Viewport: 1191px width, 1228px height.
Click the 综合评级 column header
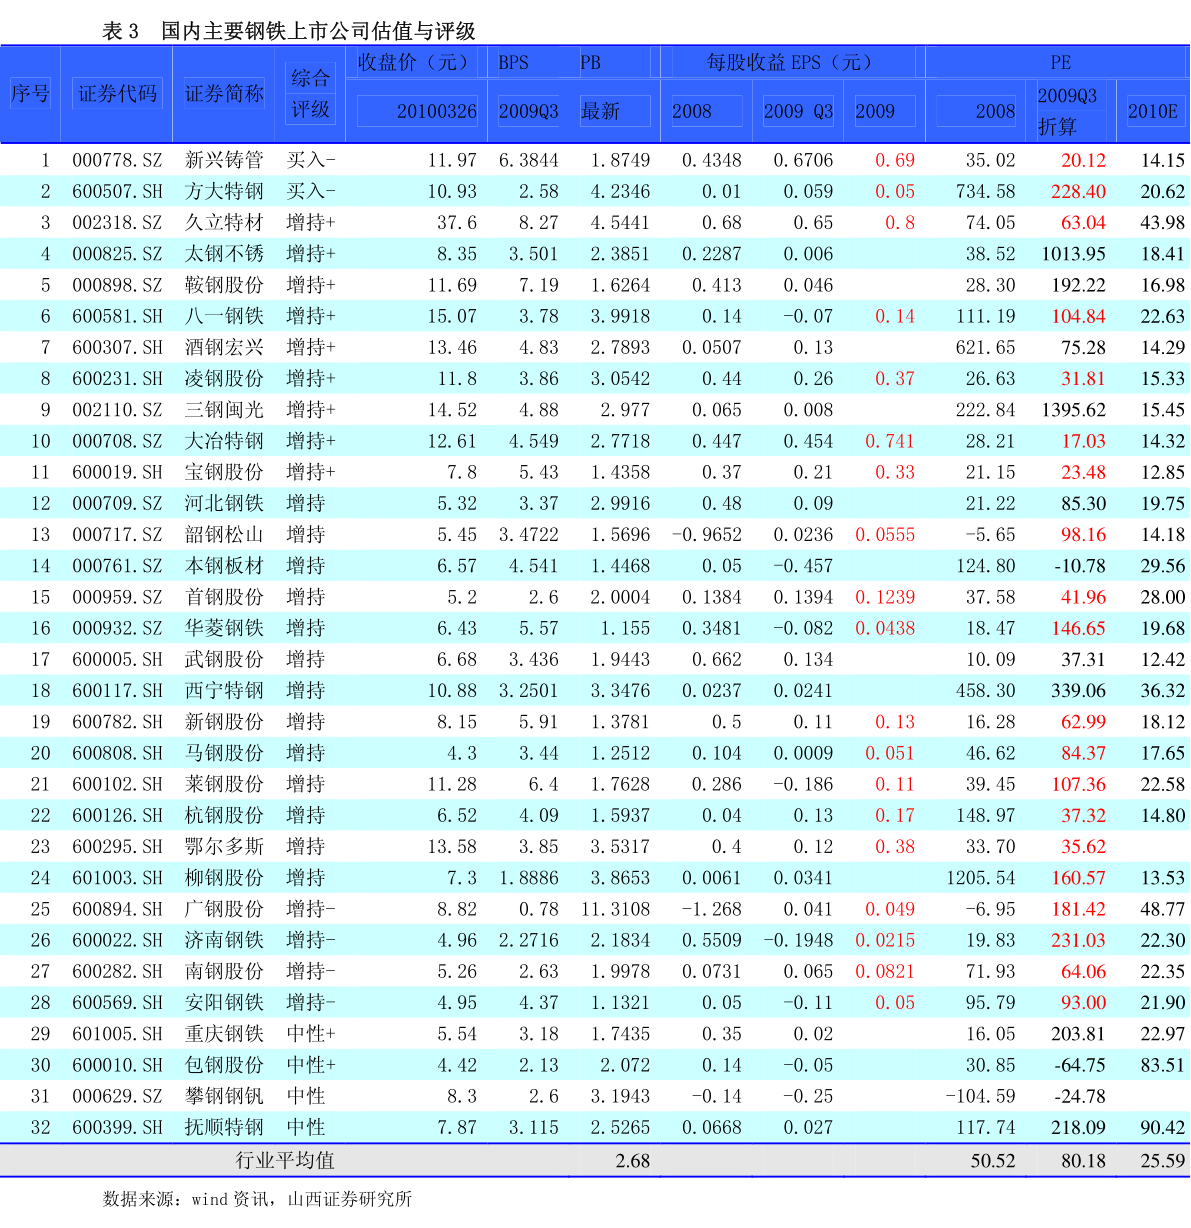pos(310,94)
